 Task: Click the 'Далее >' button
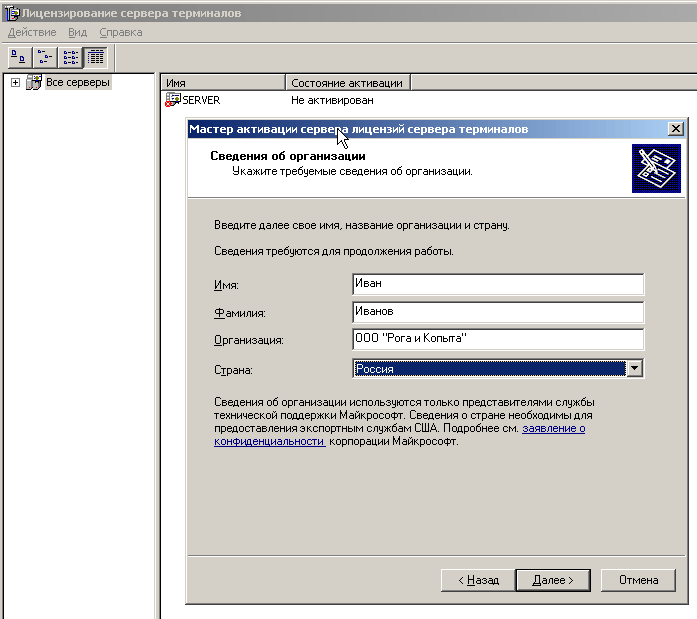tap(553, 580)
